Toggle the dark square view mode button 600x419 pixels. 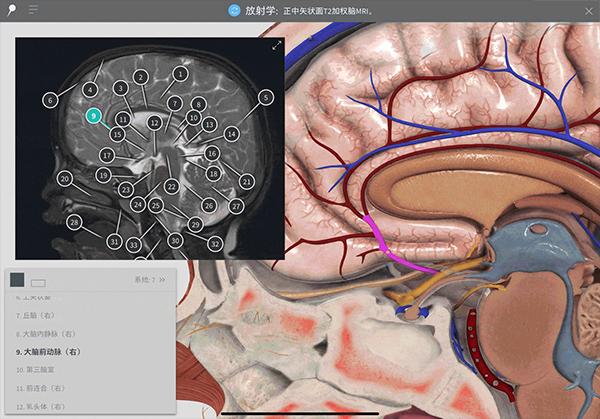pyautogui.click(x=17, y=281)
